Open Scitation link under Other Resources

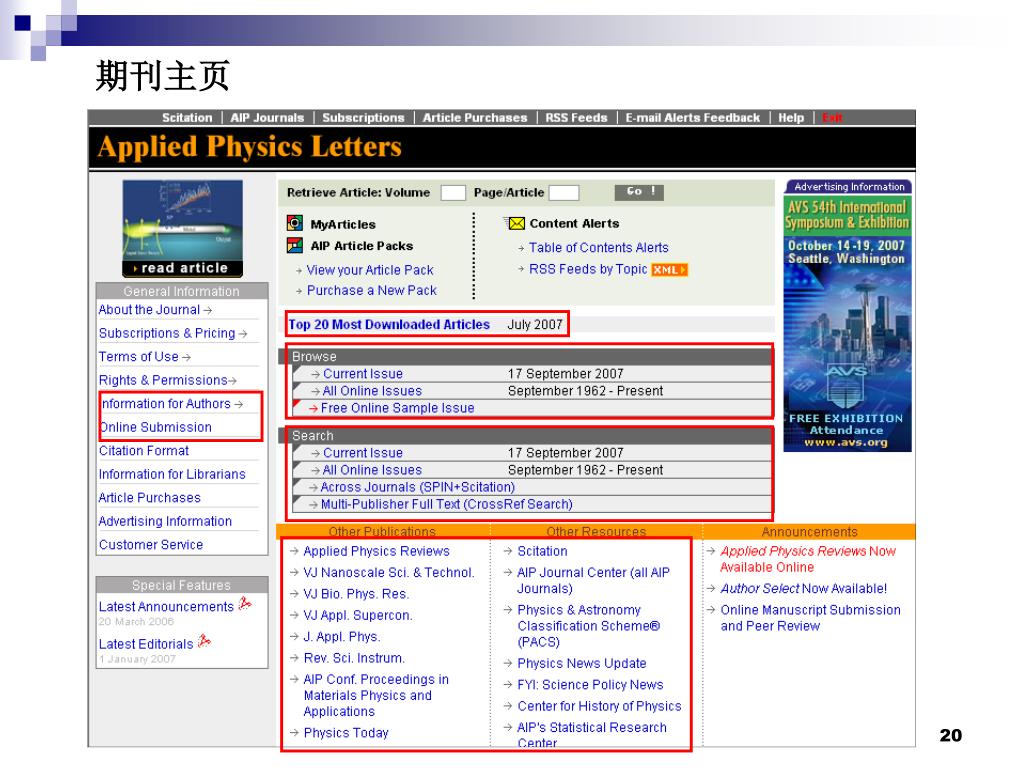click(x=542, y=551)
